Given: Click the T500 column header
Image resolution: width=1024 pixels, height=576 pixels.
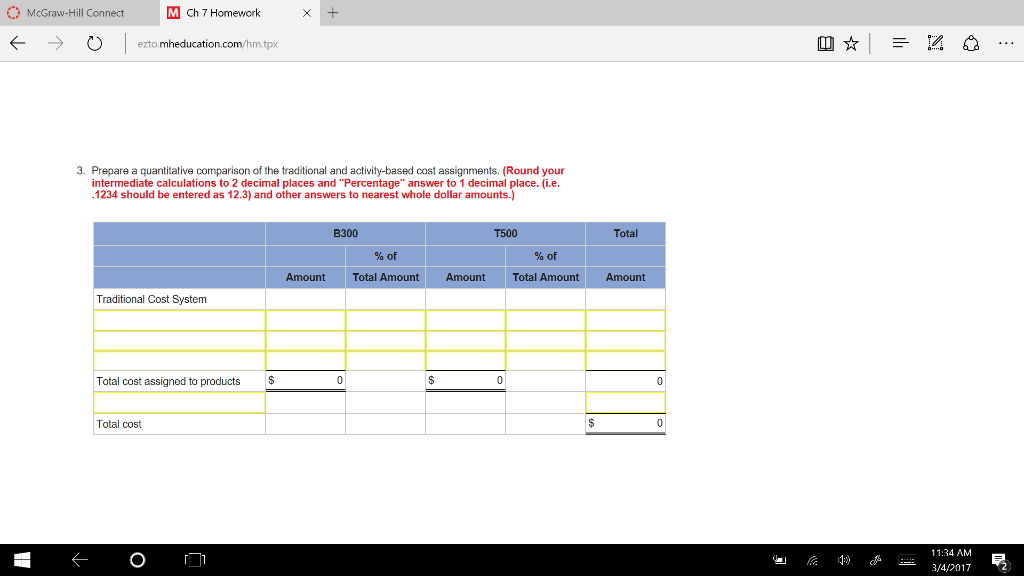Looking at the screenshot, I should click(x=505, y=233).
